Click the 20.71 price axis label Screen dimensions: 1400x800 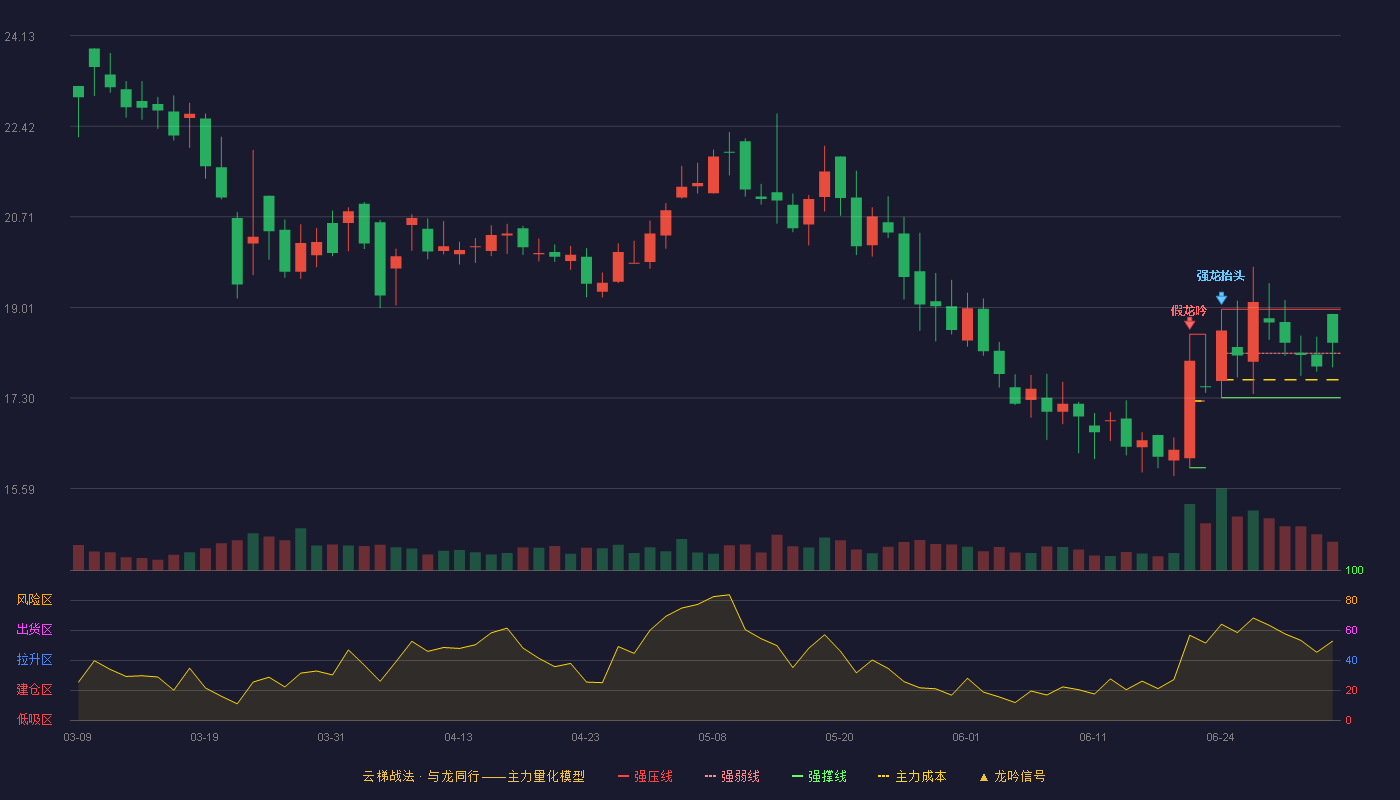coord(19,217)
